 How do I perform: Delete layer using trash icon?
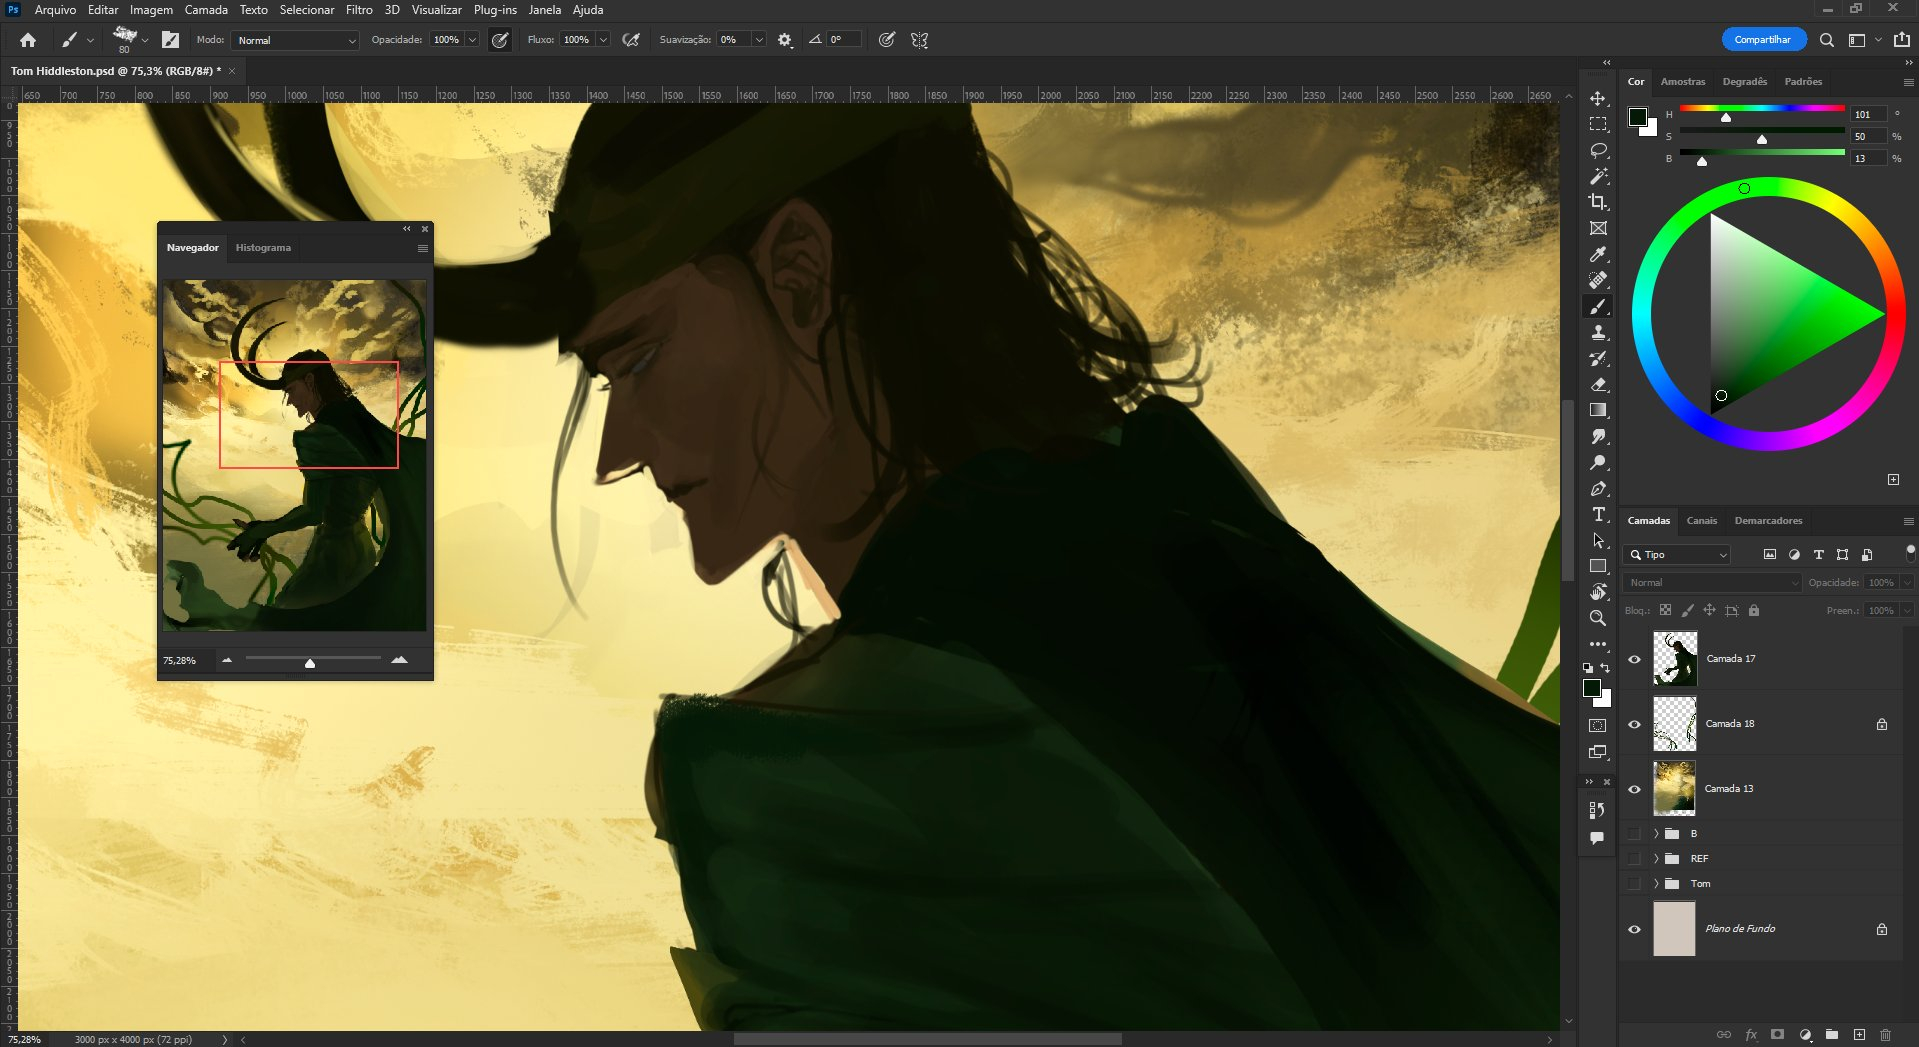click(x=1885, y=1035)
